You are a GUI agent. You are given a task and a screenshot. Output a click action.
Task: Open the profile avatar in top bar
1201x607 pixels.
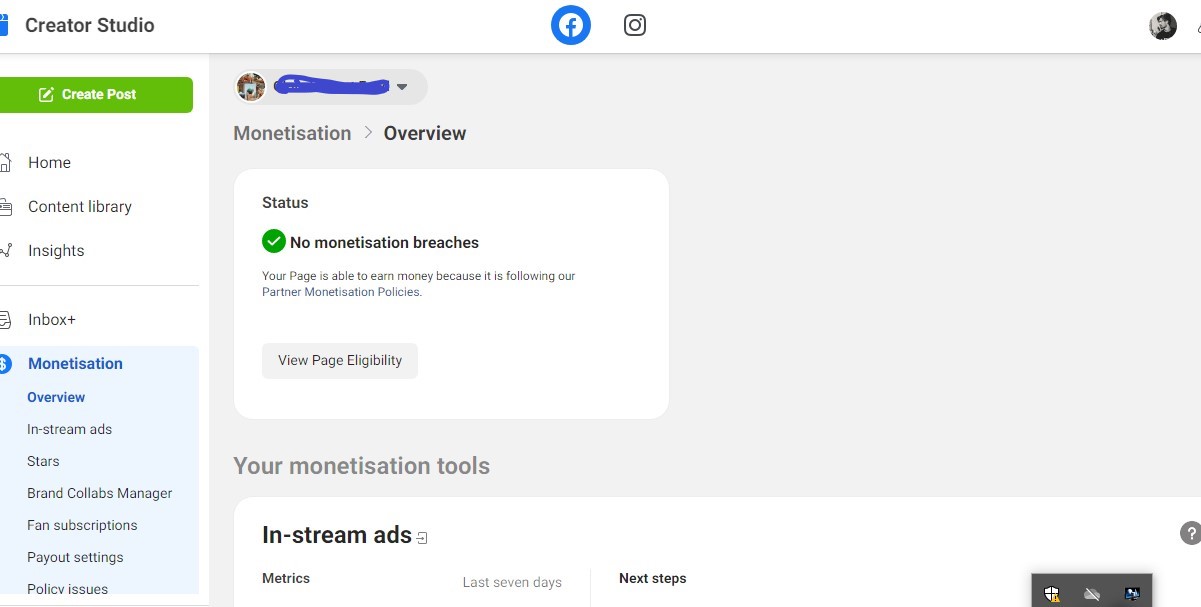pyautogui.click(x=1163, y=26)
